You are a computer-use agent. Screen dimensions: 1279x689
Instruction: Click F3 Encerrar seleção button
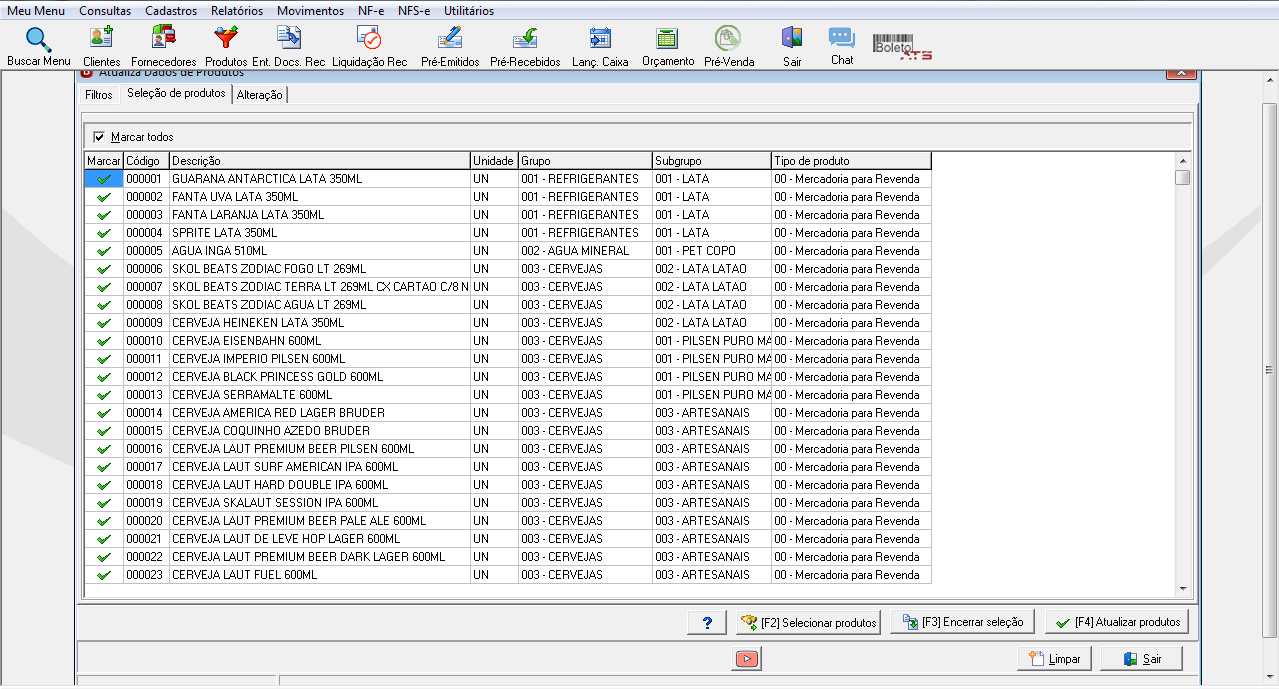coord(962,622)
